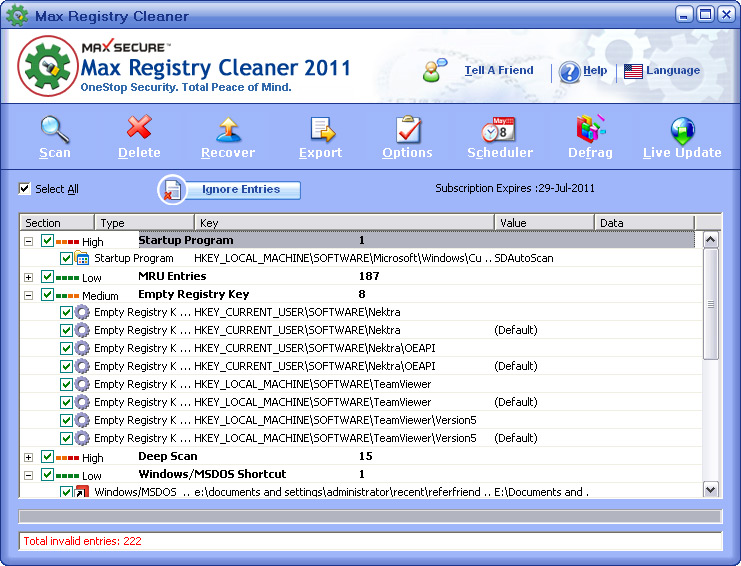Open the Language link

673,70
